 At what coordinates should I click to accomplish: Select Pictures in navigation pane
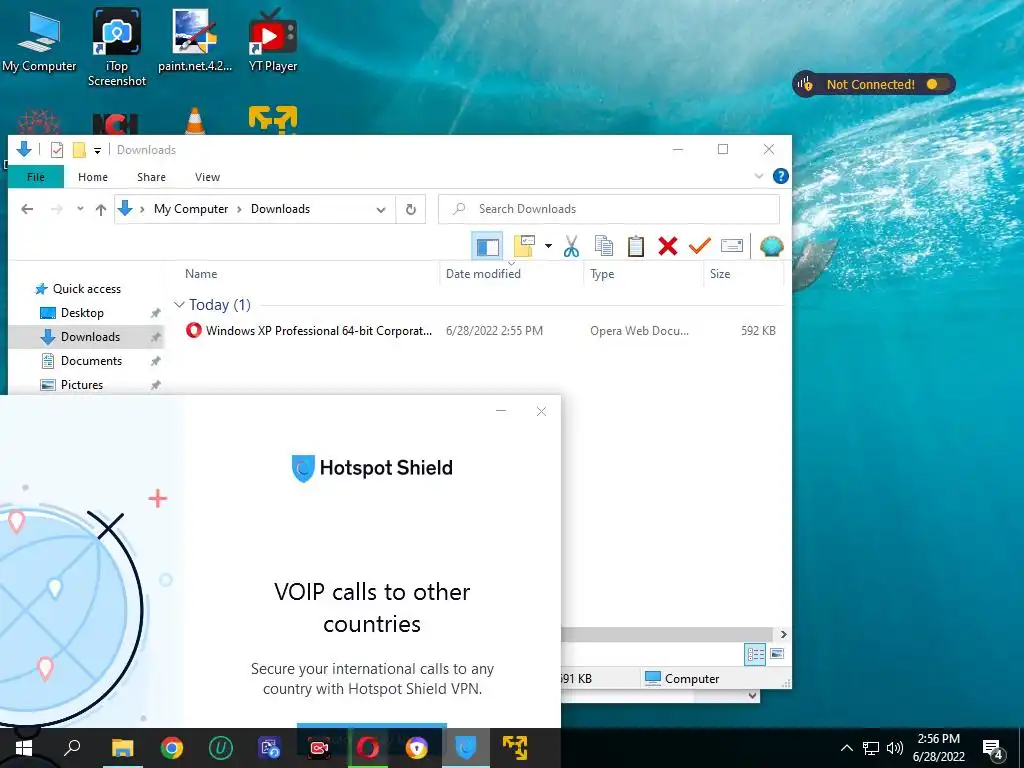click(82, 385)
